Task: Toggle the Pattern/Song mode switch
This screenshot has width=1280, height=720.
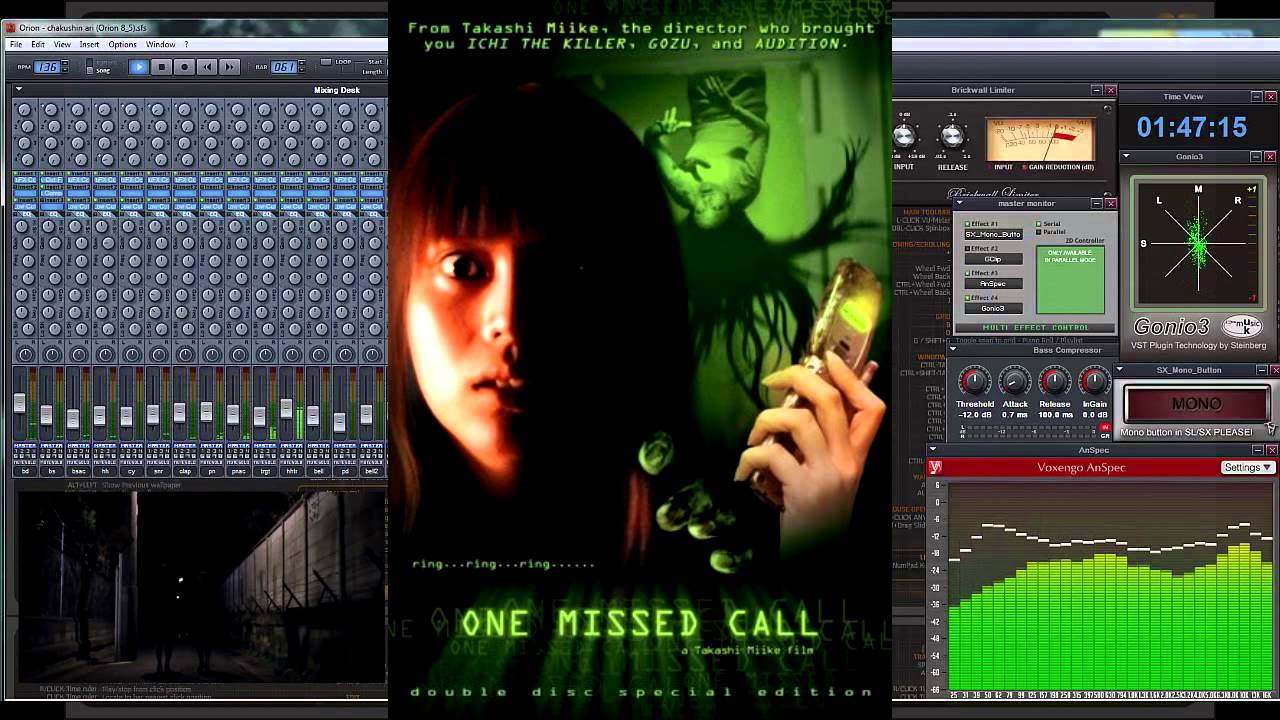Action: (x=90, y=67)
